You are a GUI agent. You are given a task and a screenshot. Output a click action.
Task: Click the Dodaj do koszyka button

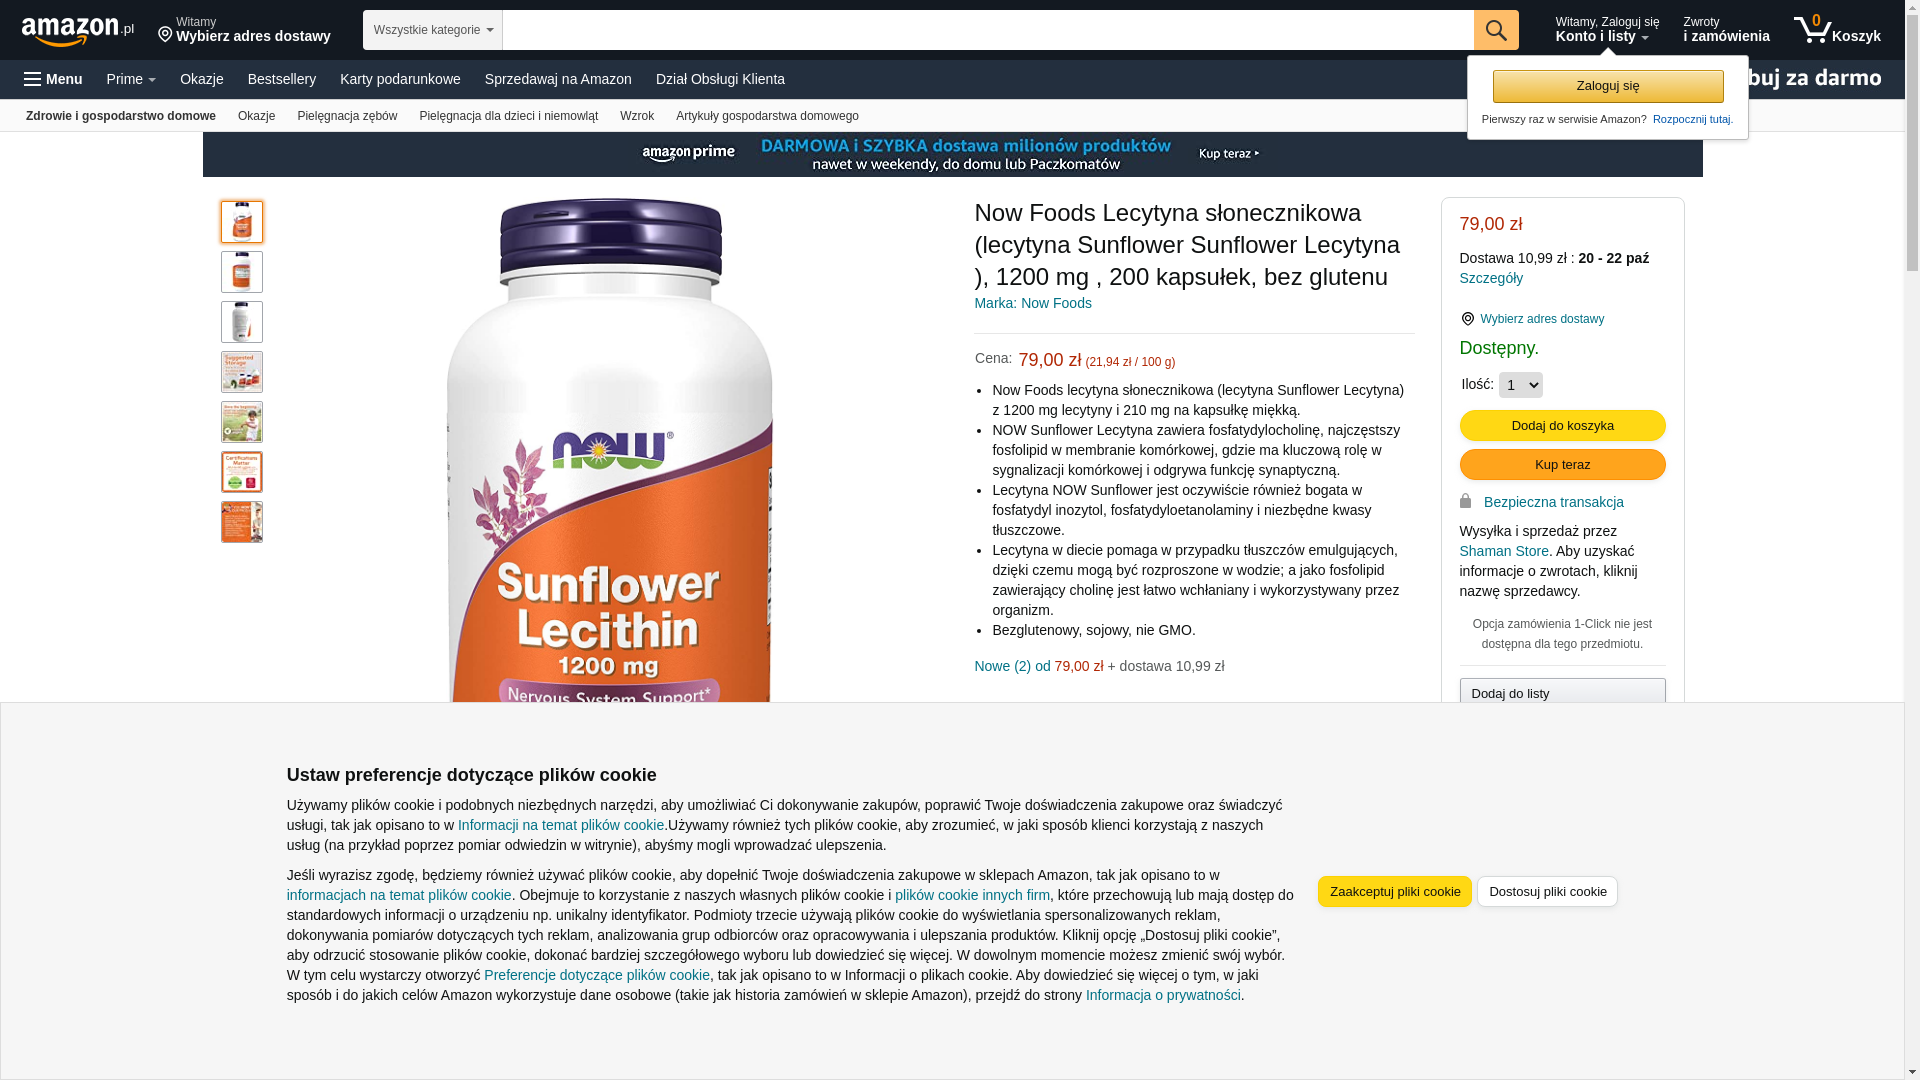[x=1562, y=426]
